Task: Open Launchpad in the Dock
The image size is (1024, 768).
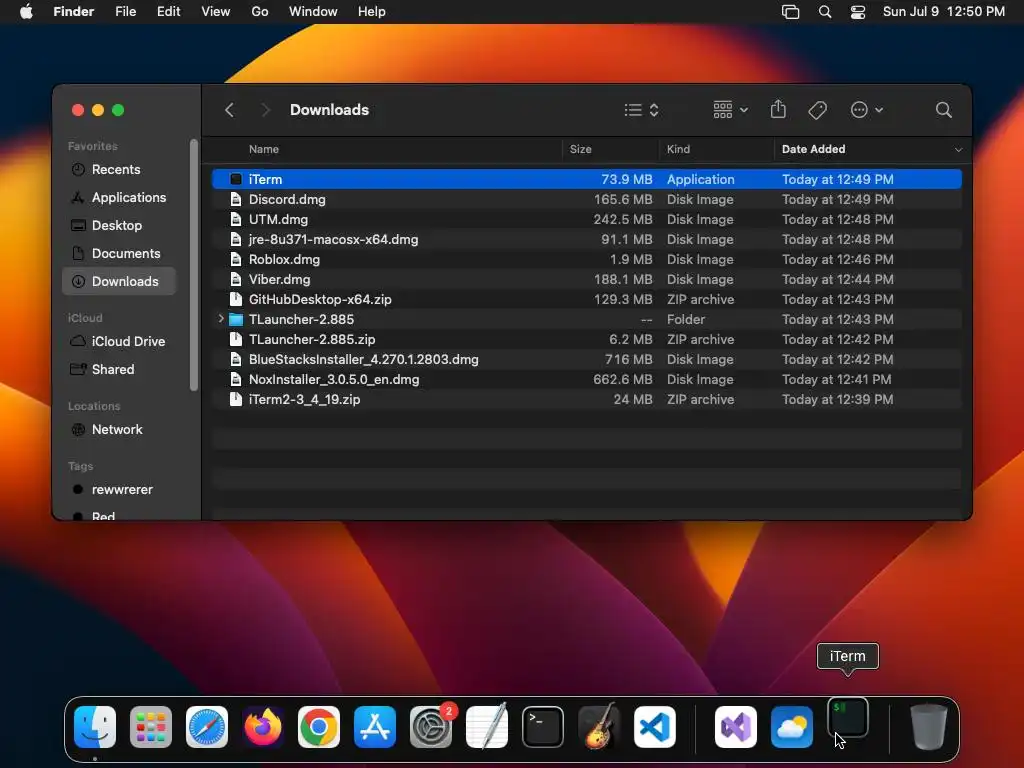Action: pos(151,727)
